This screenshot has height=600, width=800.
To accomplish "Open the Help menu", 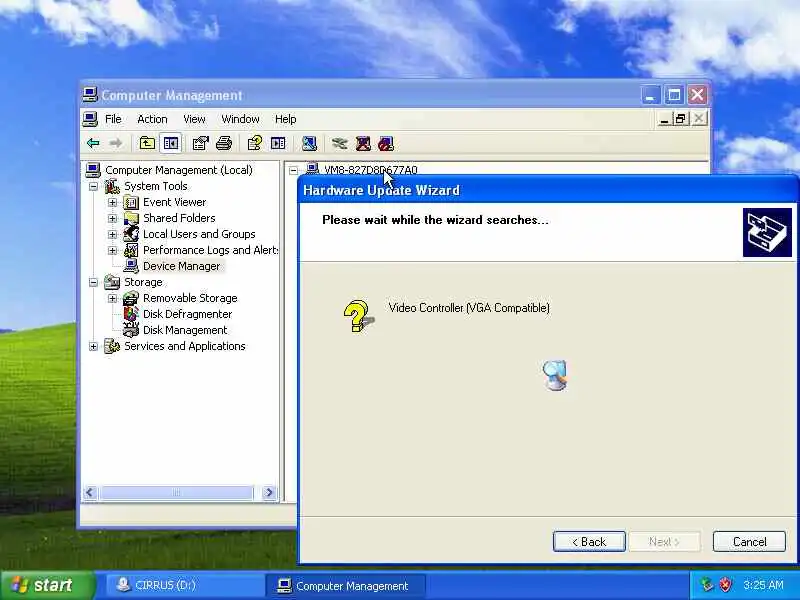I will click(x=286, y=119).
